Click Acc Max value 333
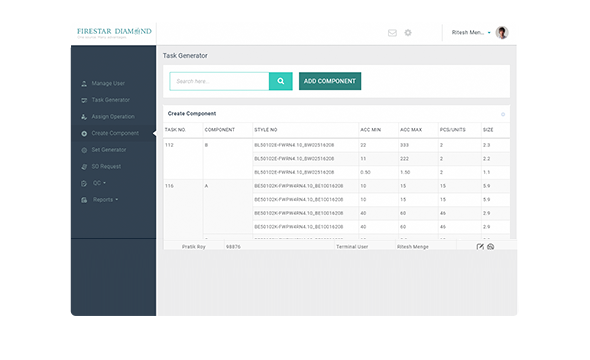Viewport: 590px width, 360px height. click(404, 145)
